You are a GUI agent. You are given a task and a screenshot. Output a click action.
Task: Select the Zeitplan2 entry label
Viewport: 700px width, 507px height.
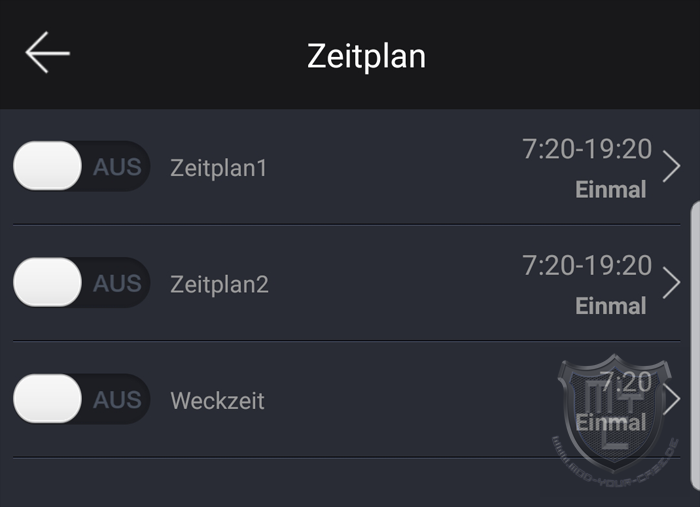[x=219, y=285]
